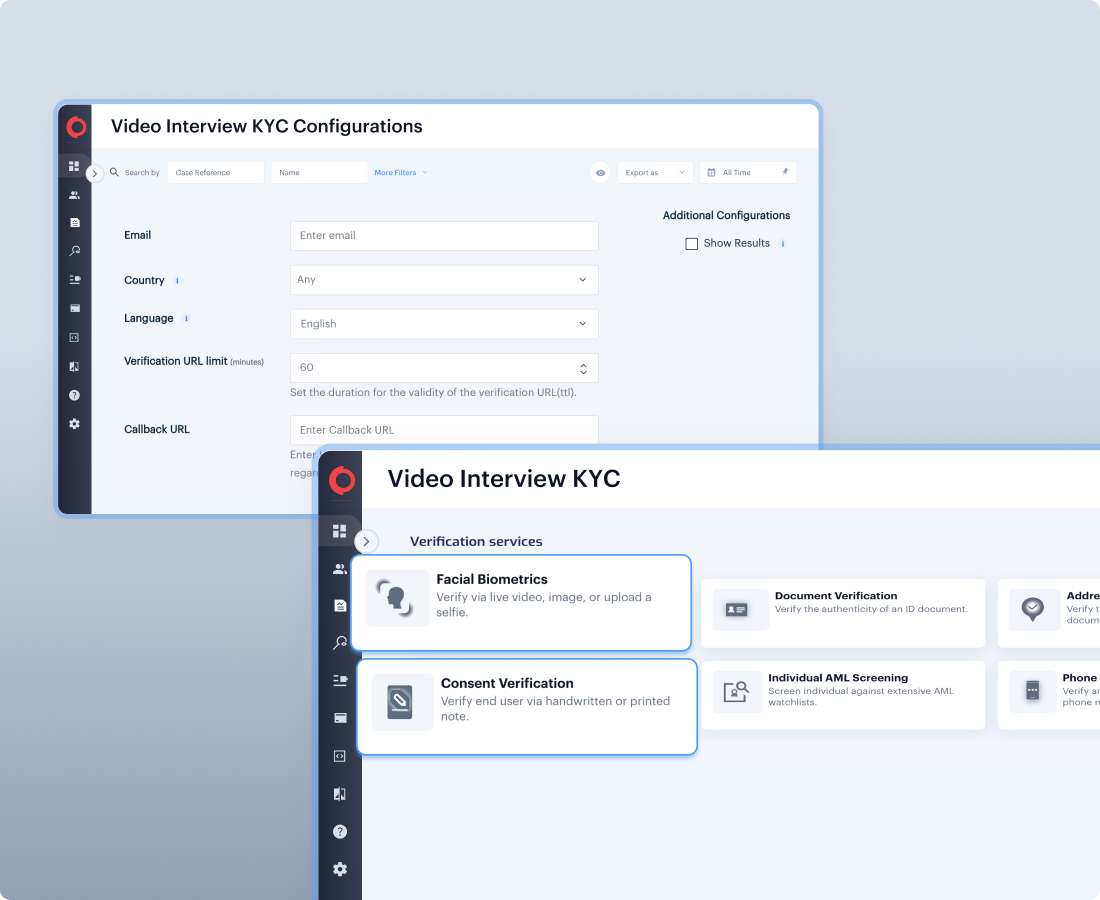Click the Document Verification ID card icon
Screen dimensions: 1100x900
pos(740,609)
